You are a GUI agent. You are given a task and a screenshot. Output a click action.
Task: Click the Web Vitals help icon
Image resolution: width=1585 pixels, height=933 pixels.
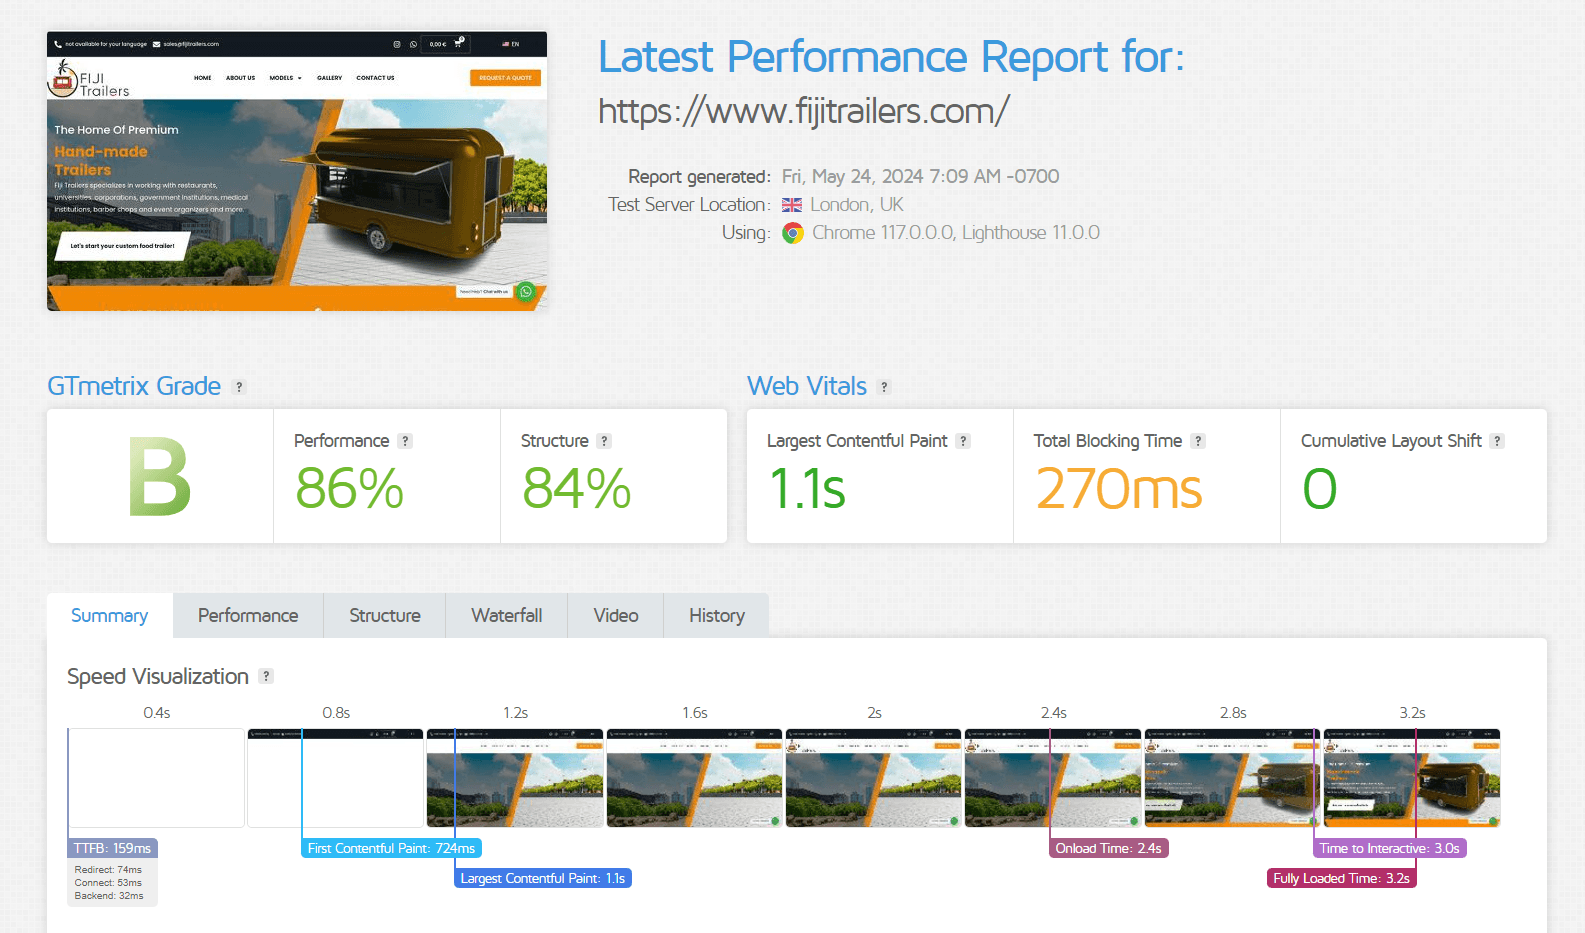pyautogui.click(x=884, y=387)
